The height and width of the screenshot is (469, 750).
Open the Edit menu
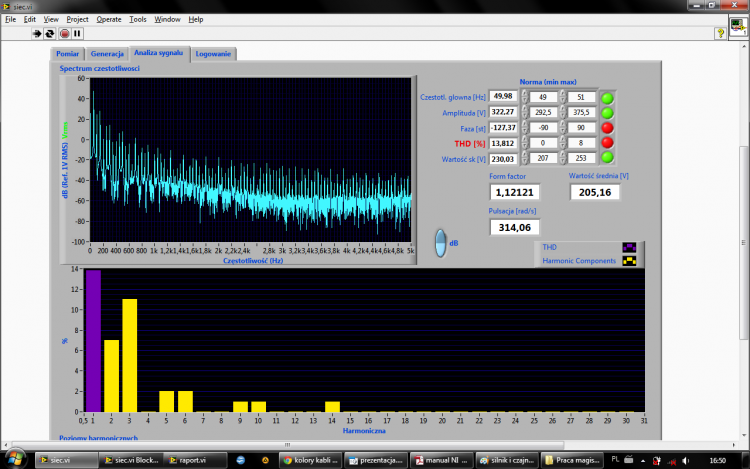(x=30, y=19)
